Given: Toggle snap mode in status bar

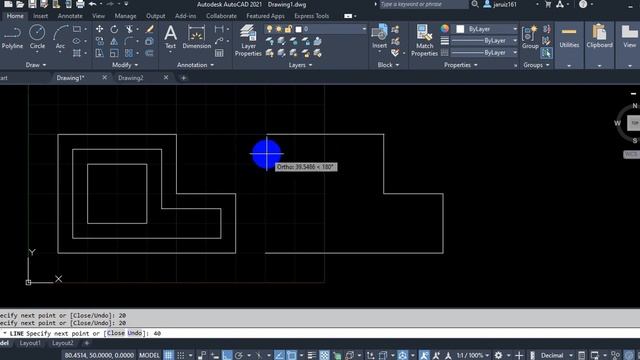Looking at the screenshot, I should (181, 355).
